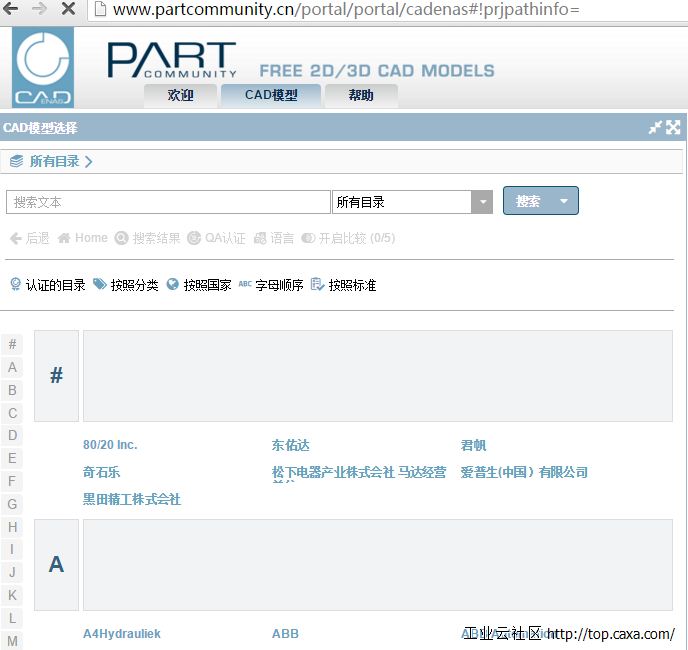688x650 pixels.
Task: Jump to letter M in index
Action: pyautogui.click(x=12, y=641)
